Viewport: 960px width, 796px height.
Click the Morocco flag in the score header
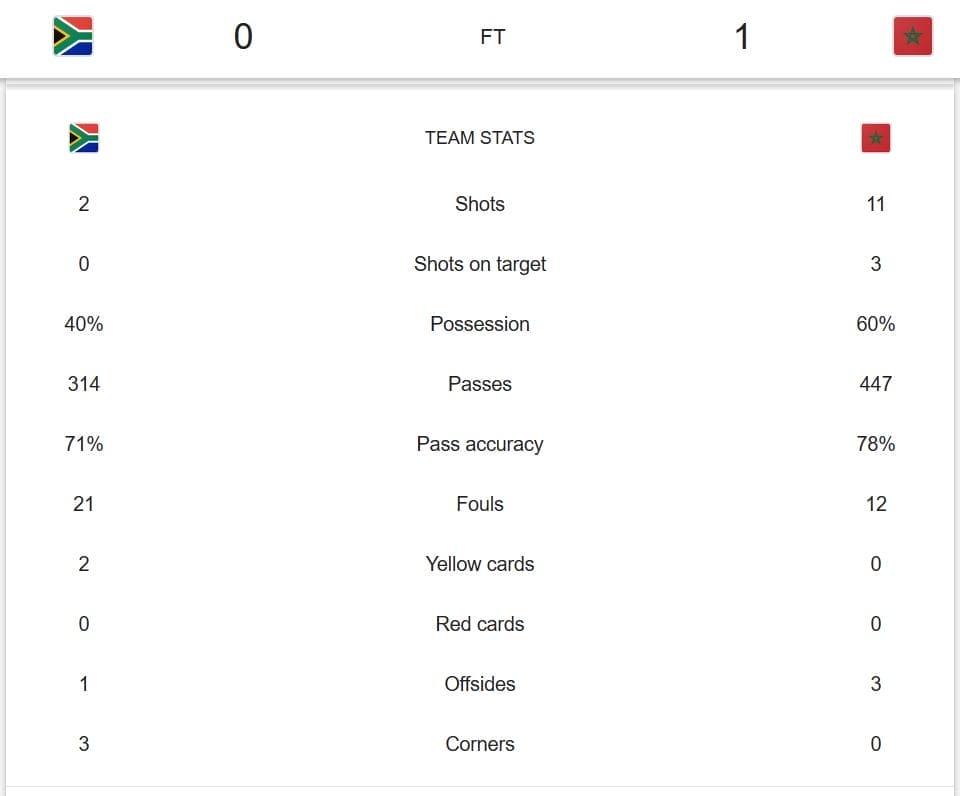(912, 36)
